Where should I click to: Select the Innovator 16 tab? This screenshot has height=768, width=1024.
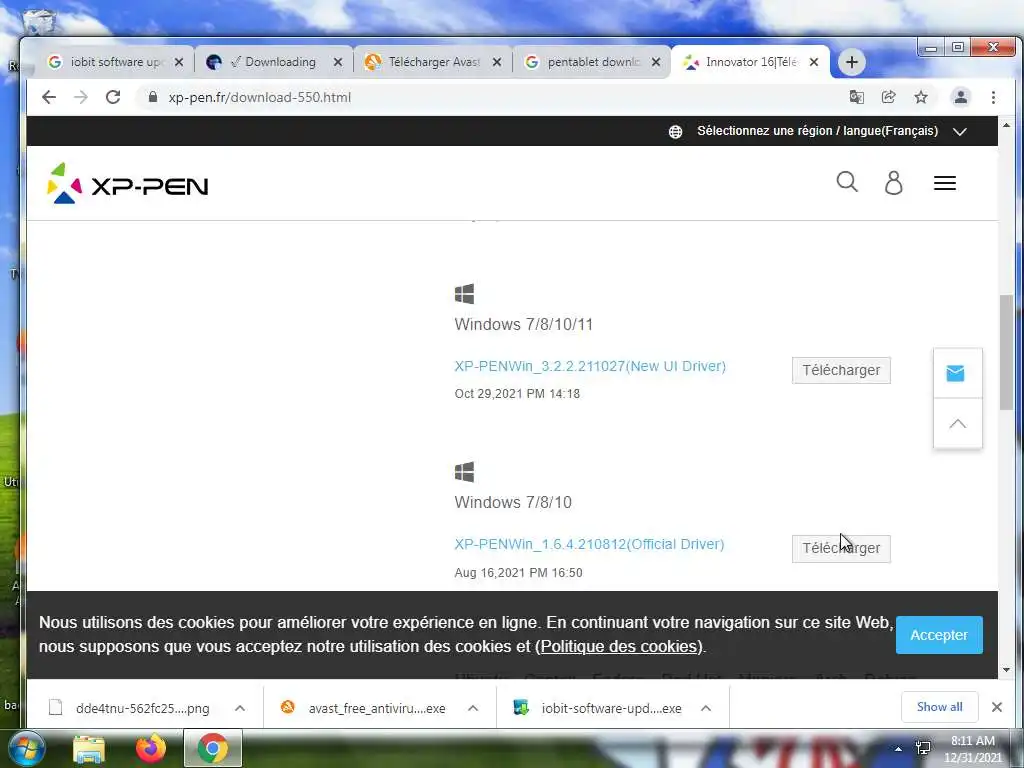(x=750, y=62)
